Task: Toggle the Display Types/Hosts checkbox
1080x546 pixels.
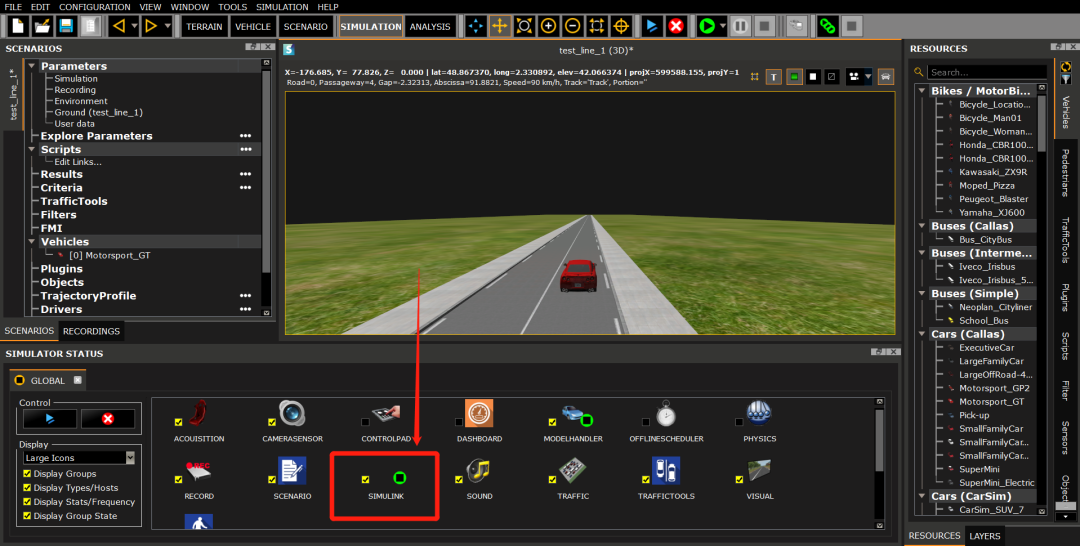Action: click(28, 487)
